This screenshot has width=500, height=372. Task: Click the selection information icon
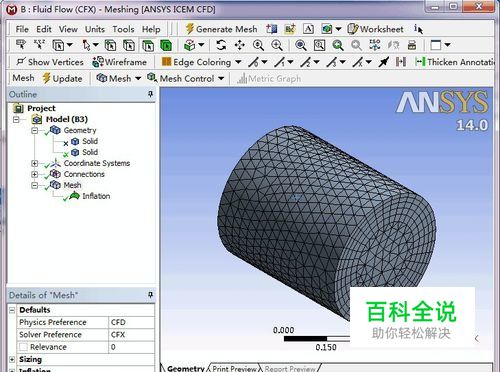pos(418,29)
